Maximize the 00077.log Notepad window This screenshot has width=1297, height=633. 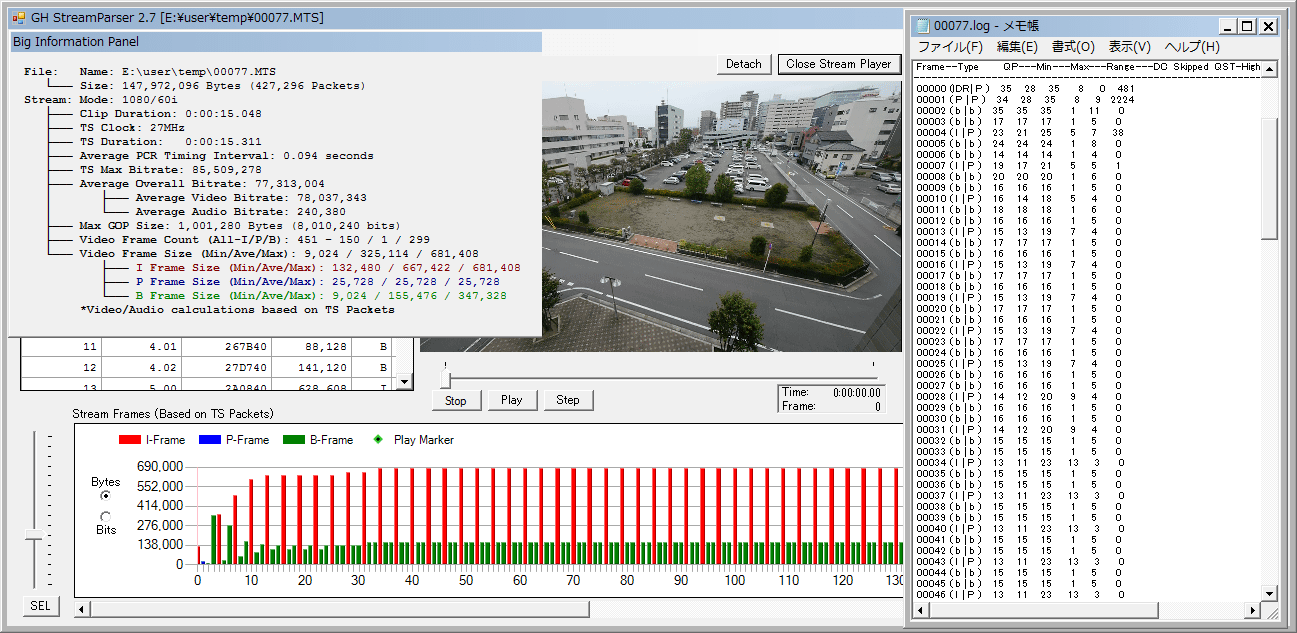pyautogui.click(x=1247, y=26)
